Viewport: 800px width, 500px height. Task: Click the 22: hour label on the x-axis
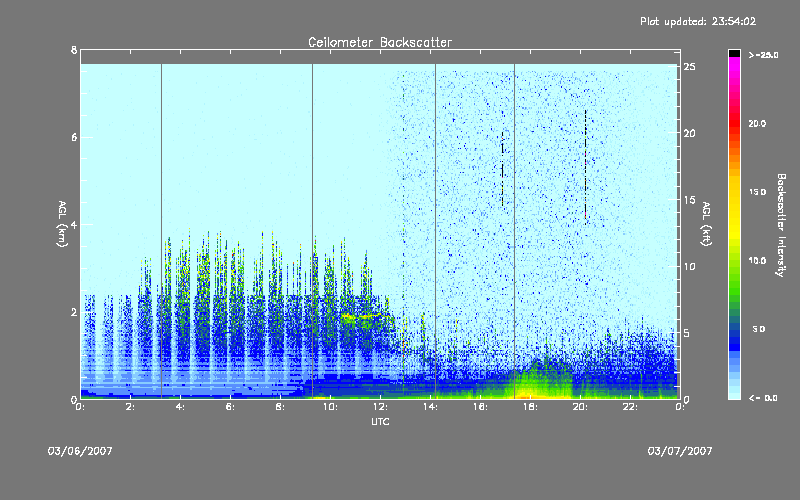pos(630,407)
